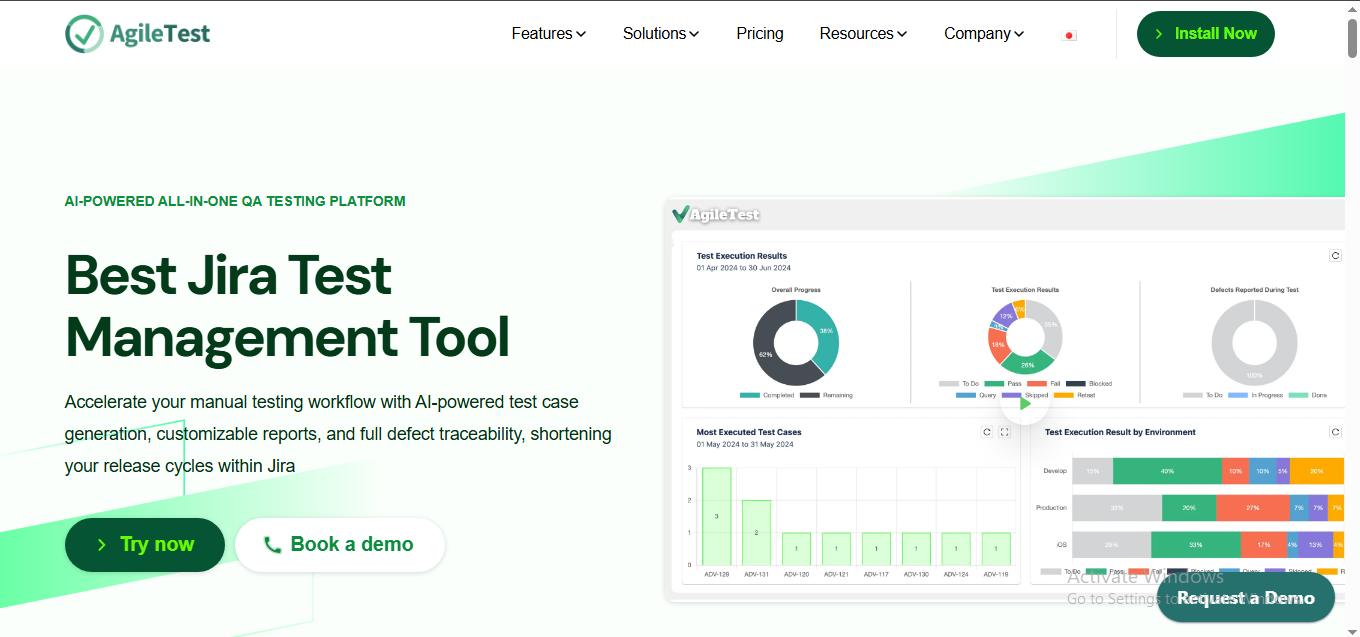Viewport: 1360px width, 637px height.
Task: Open the language selector flag icon
Action: point(1068,34)
